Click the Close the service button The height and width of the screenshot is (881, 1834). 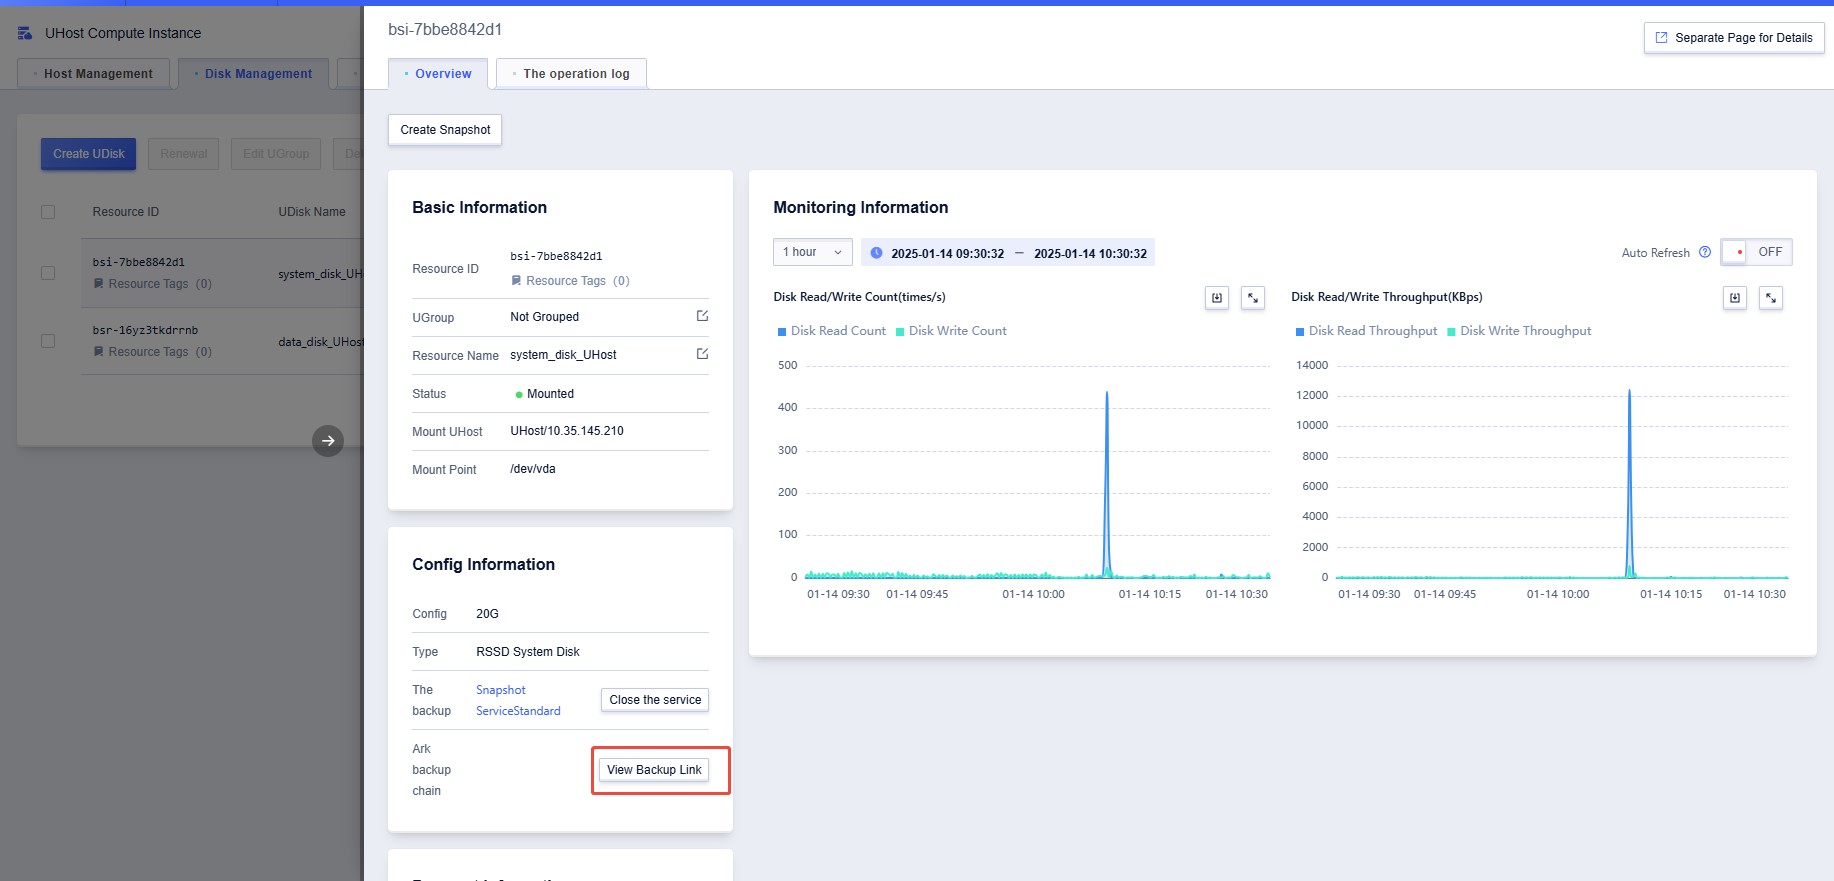[655, 700]
